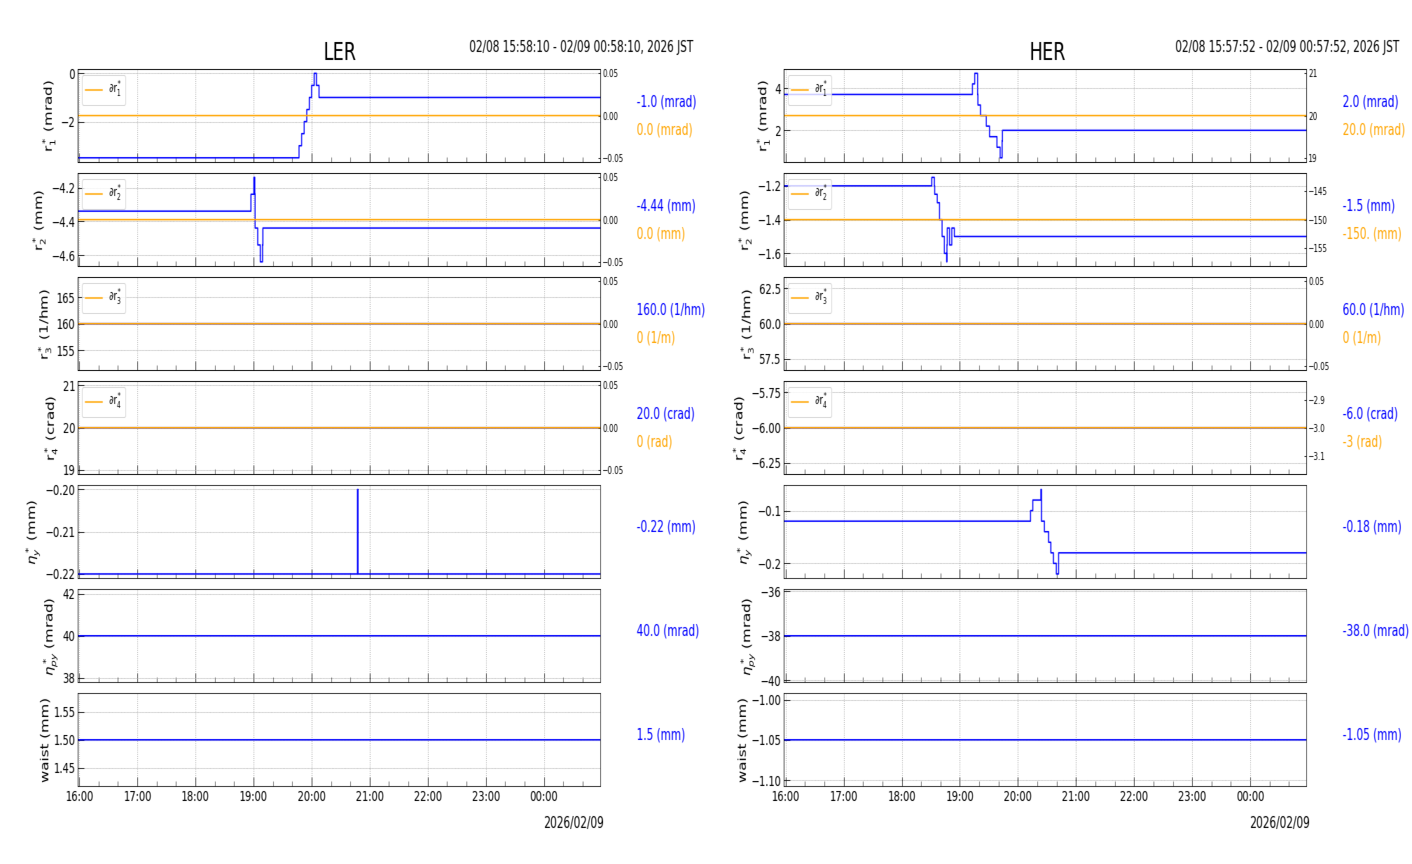Click the 0 (1/m) value beside LER r3
This screenshot has height=864, width=1412.
(x=656, y=338)
